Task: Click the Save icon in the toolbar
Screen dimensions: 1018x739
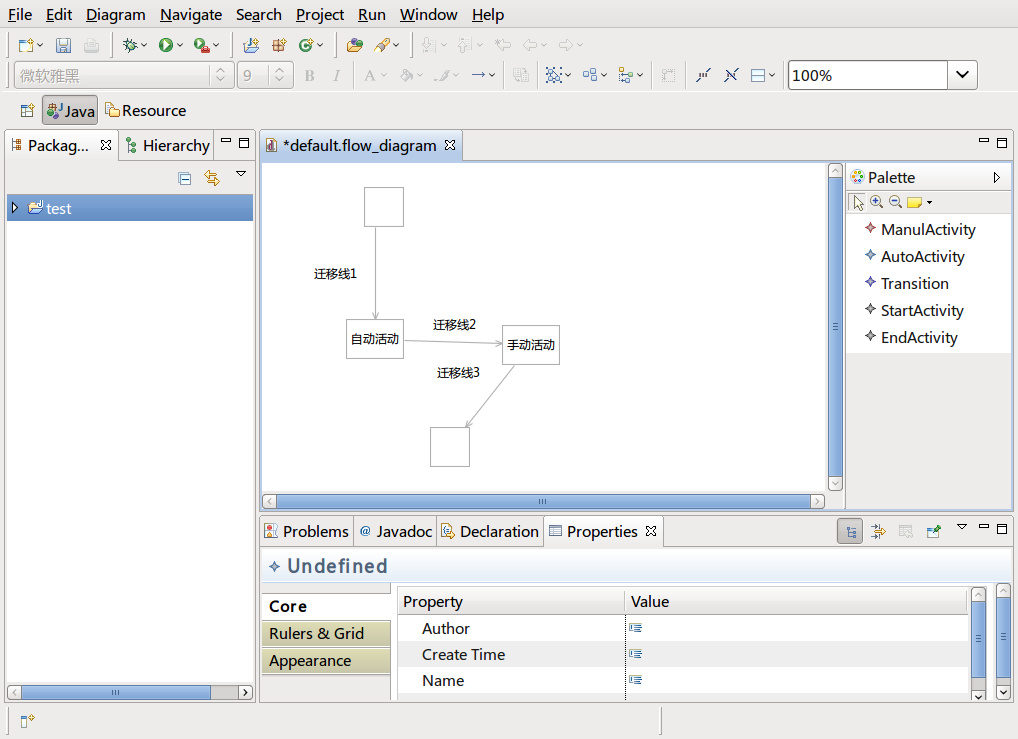Action: tap(63, 45)
